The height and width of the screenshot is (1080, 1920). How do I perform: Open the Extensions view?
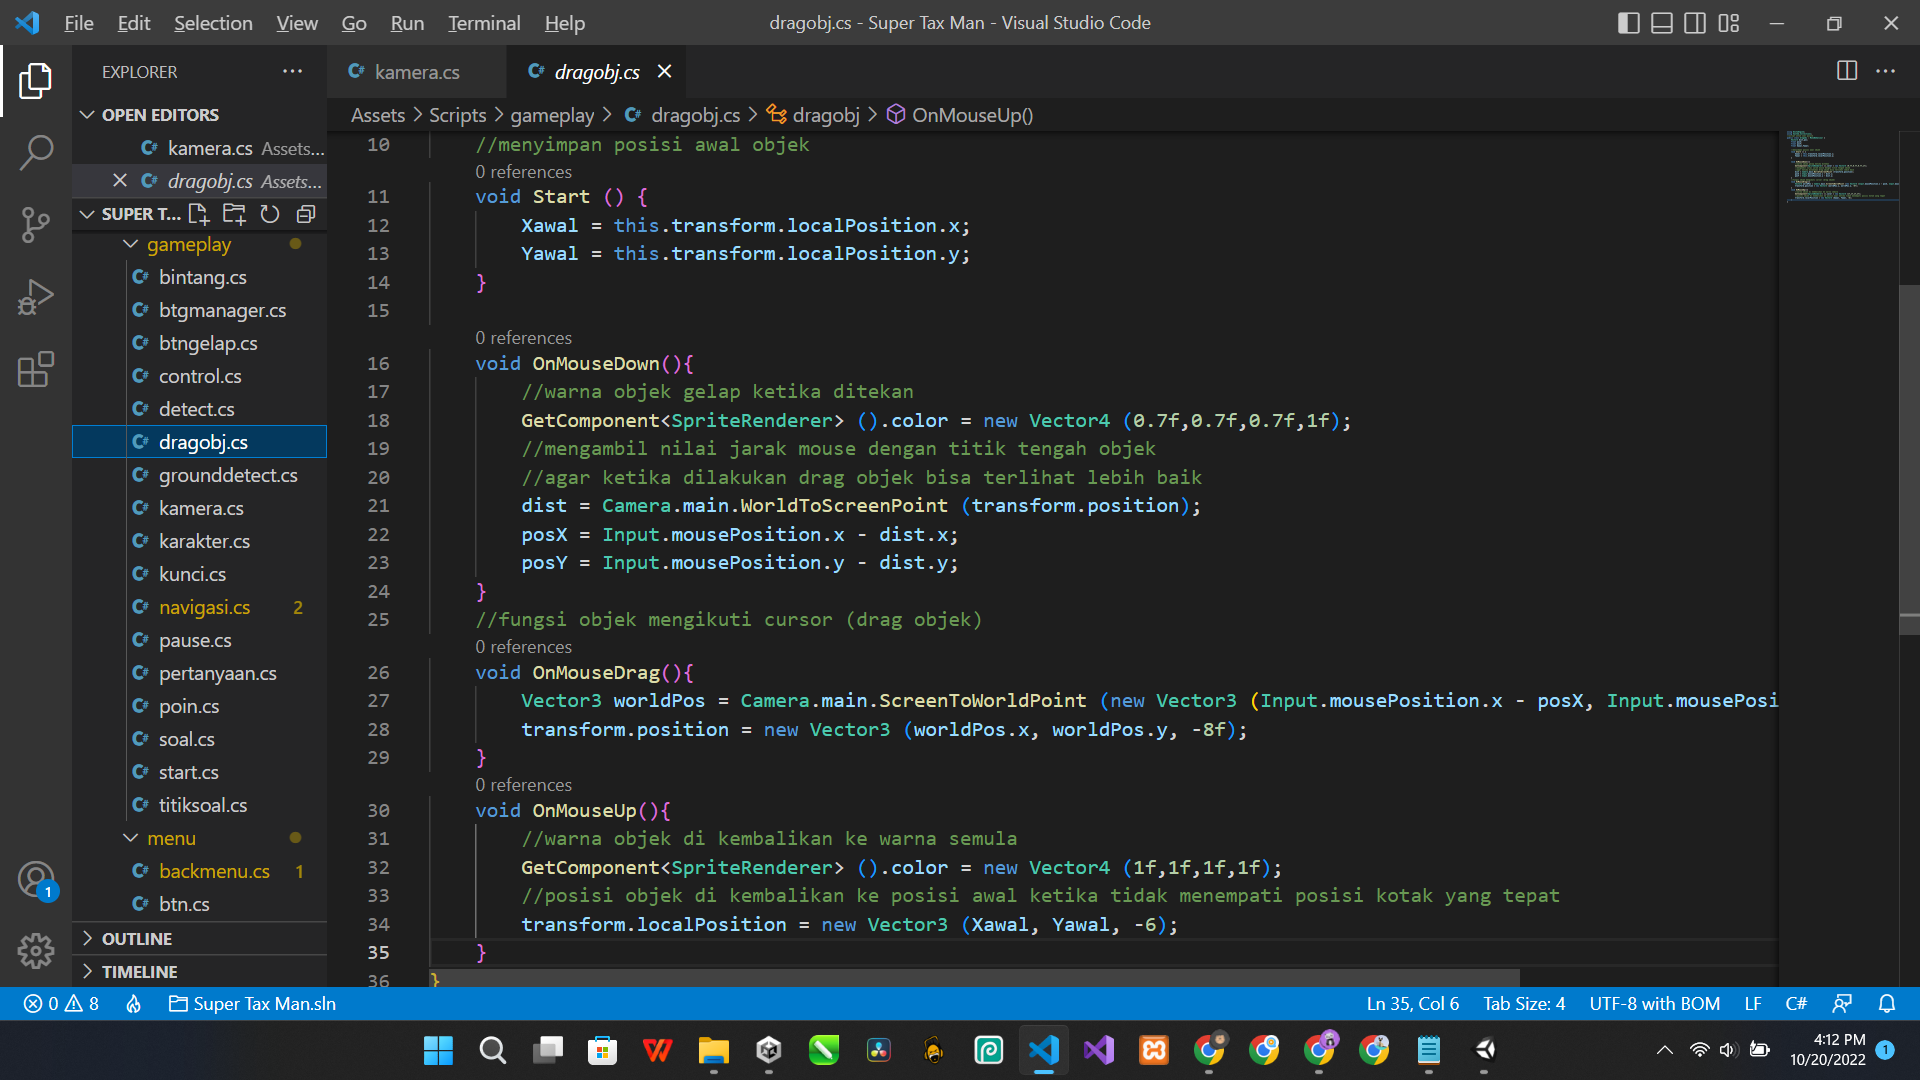click(36, 369)
